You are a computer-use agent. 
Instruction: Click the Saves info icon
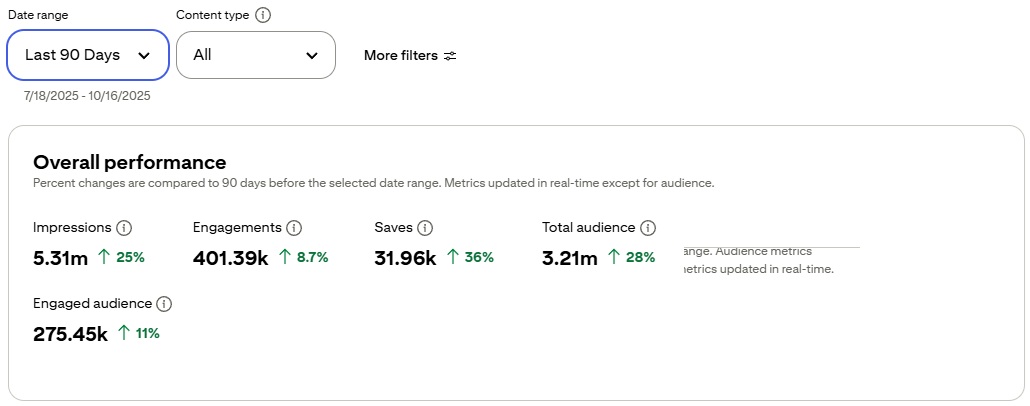click(425, 228)
